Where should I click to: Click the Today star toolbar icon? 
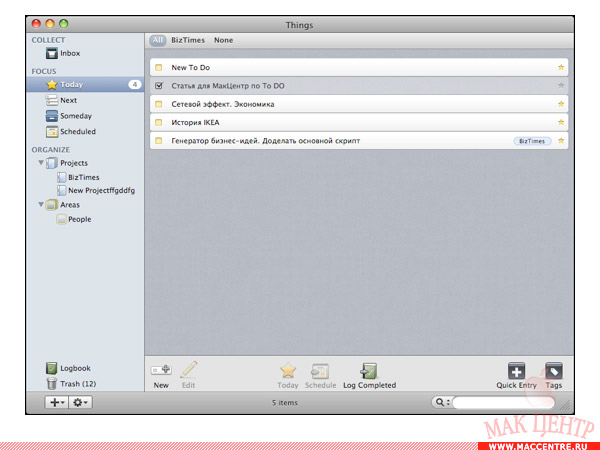[288, 370]
